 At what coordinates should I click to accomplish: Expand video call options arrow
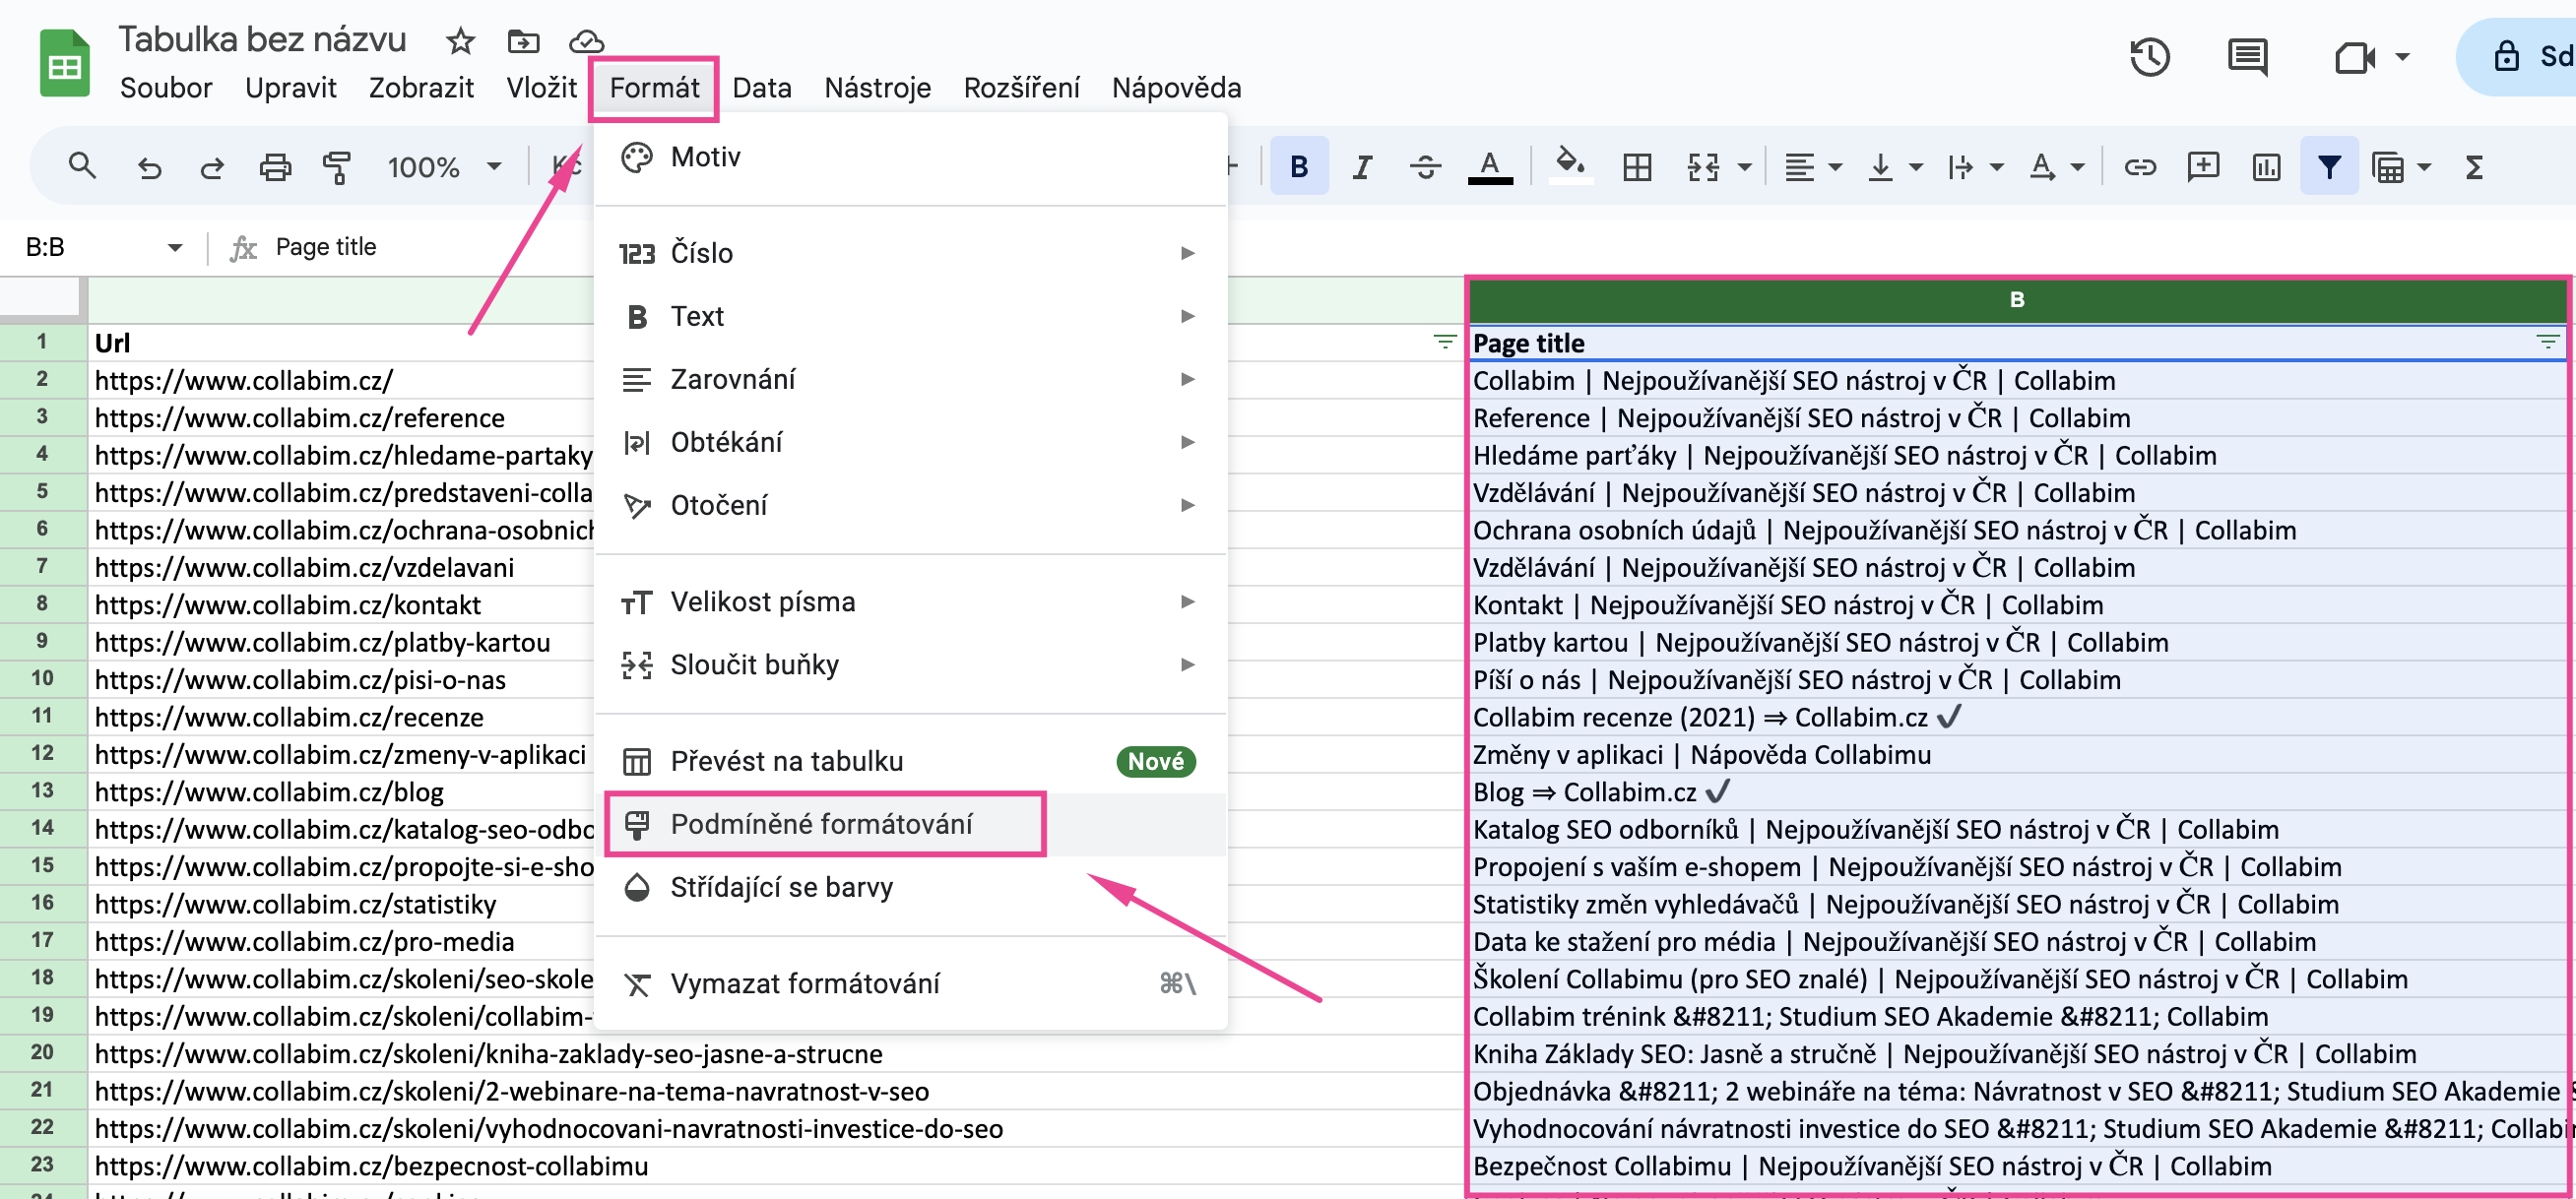[2402, 57]
